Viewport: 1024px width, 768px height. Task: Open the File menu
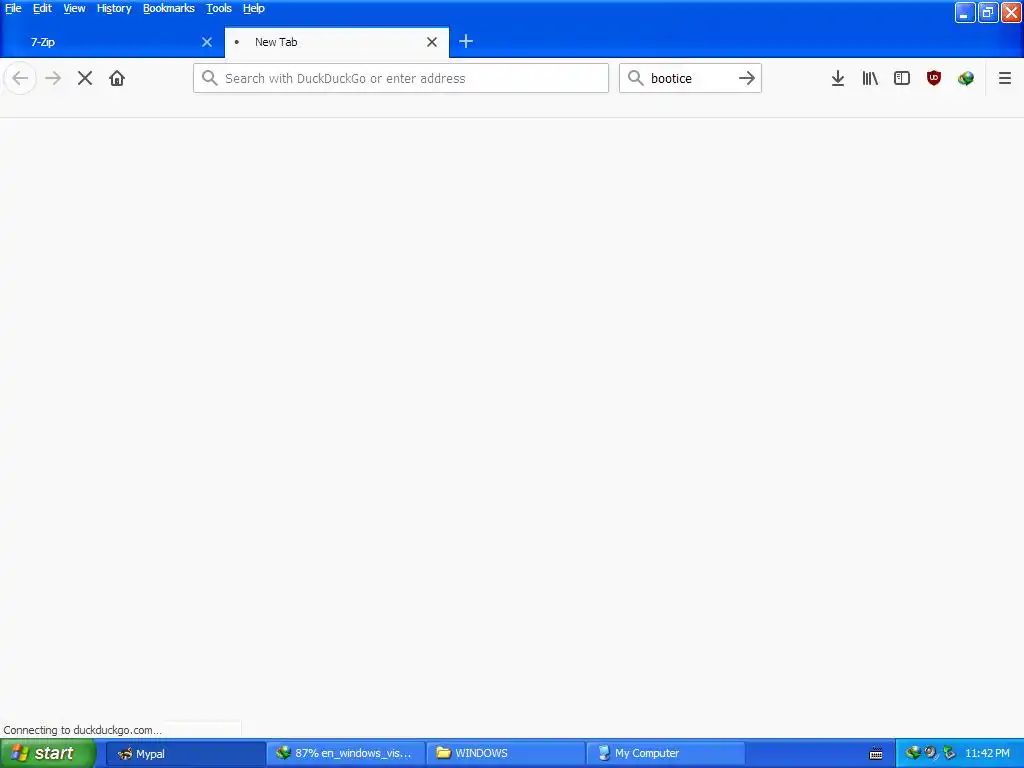pos(13,8)
